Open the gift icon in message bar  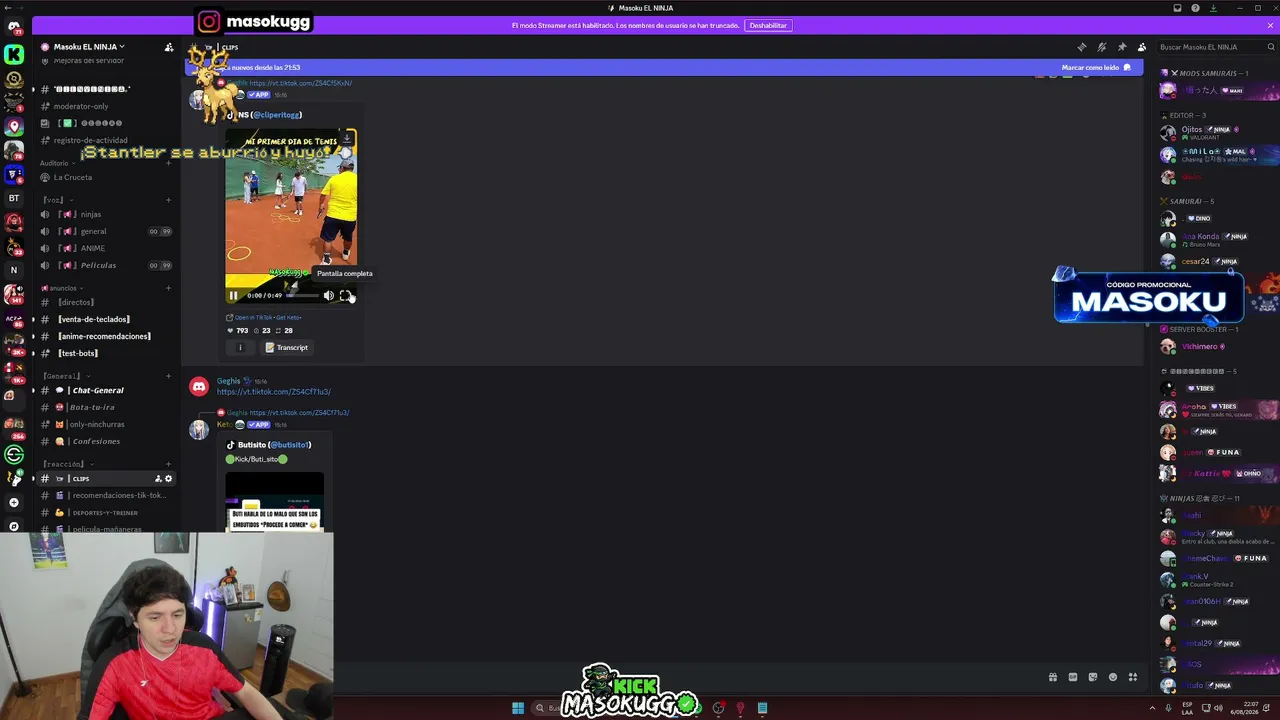click(1052, 677)
